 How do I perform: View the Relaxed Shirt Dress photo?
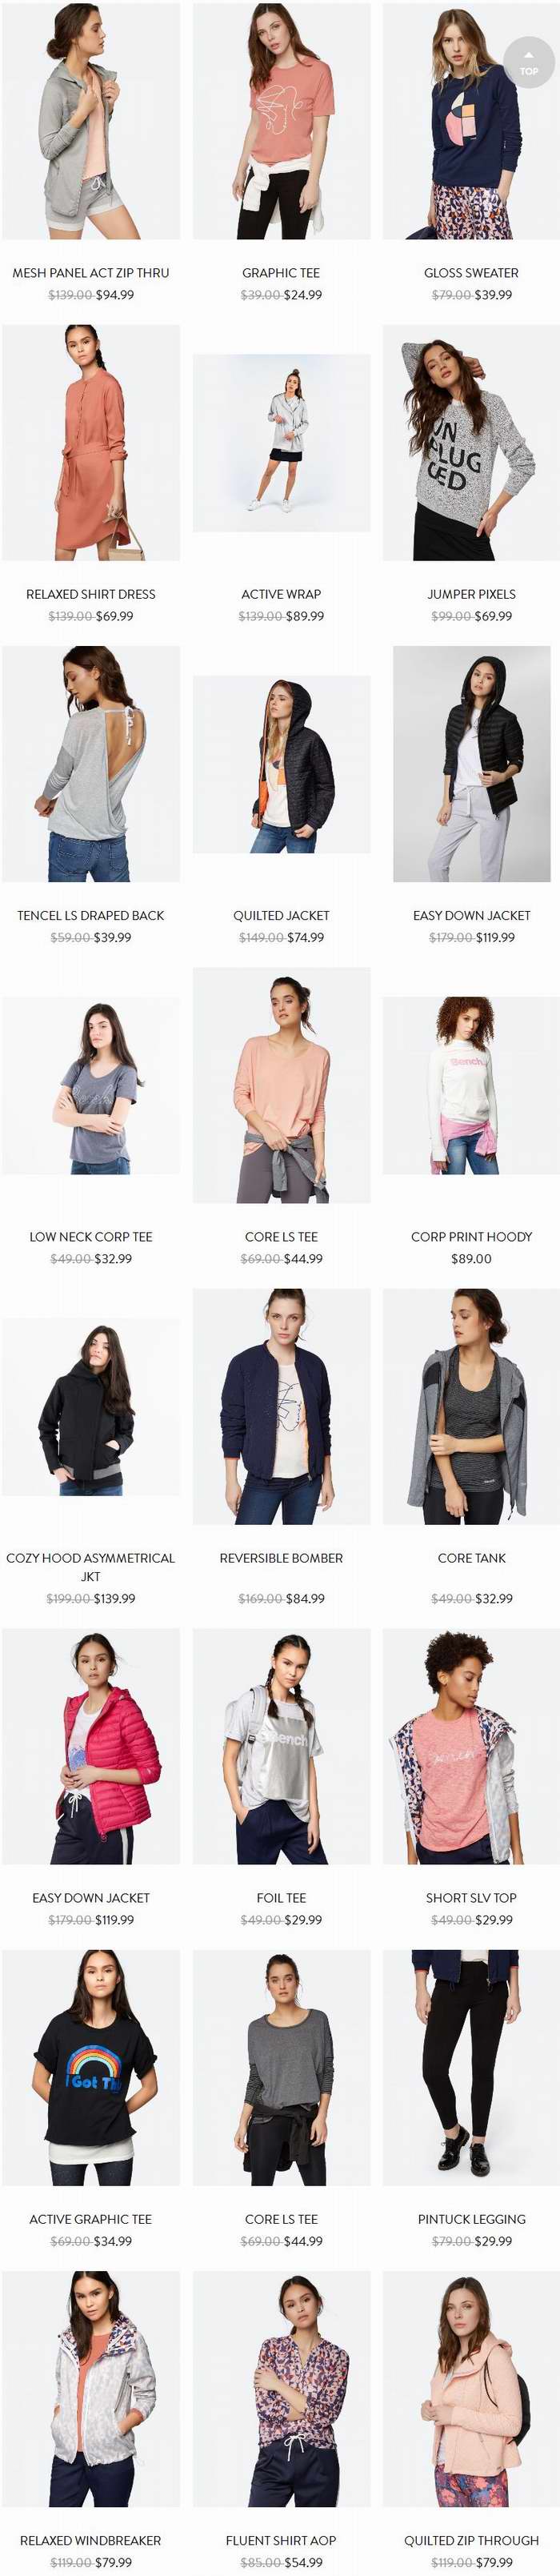[x=91, y=442]
